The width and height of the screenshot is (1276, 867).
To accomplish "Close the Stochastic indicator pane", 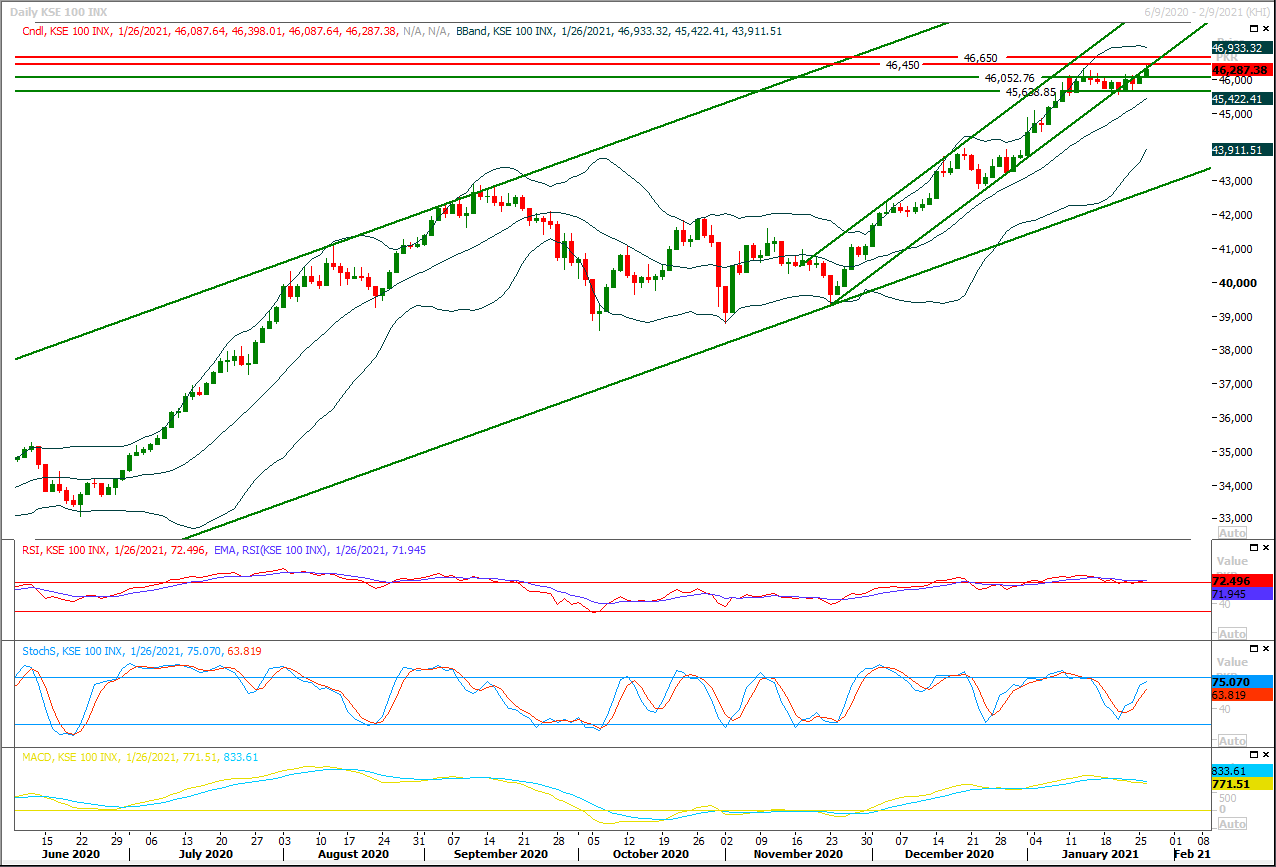I will (x=1267, y=648).
